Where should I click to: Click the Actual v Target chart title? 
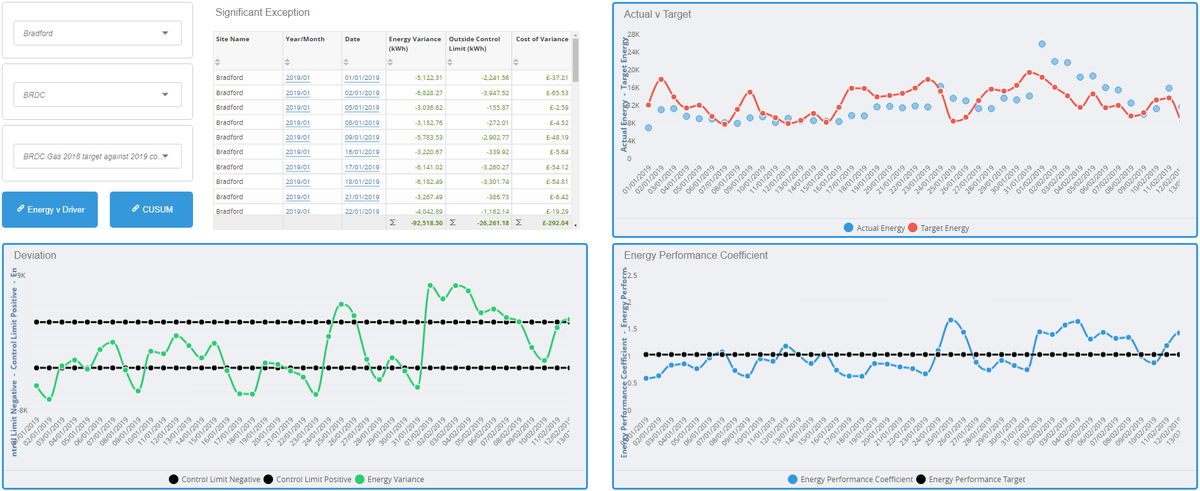pyautogui.click(x=657, y=15)
